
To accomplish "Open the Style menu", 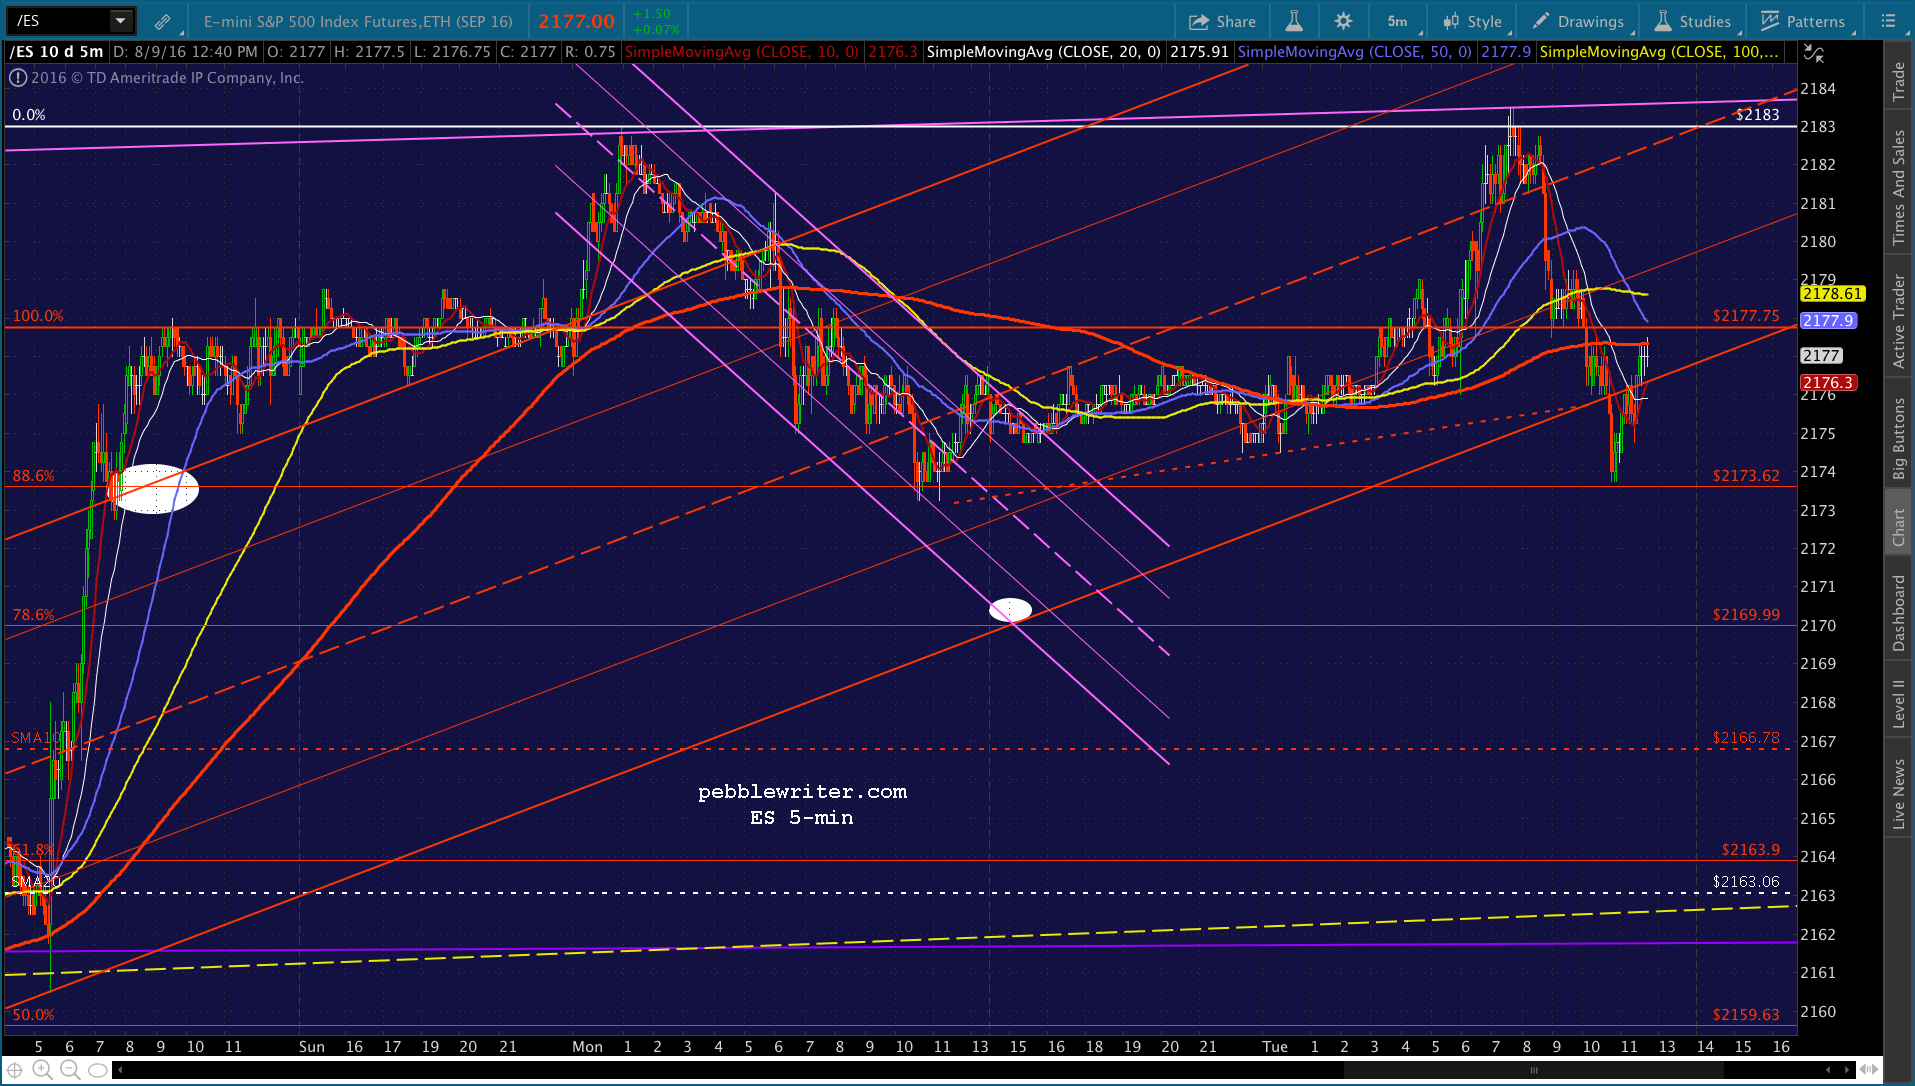I will 1473,21.
